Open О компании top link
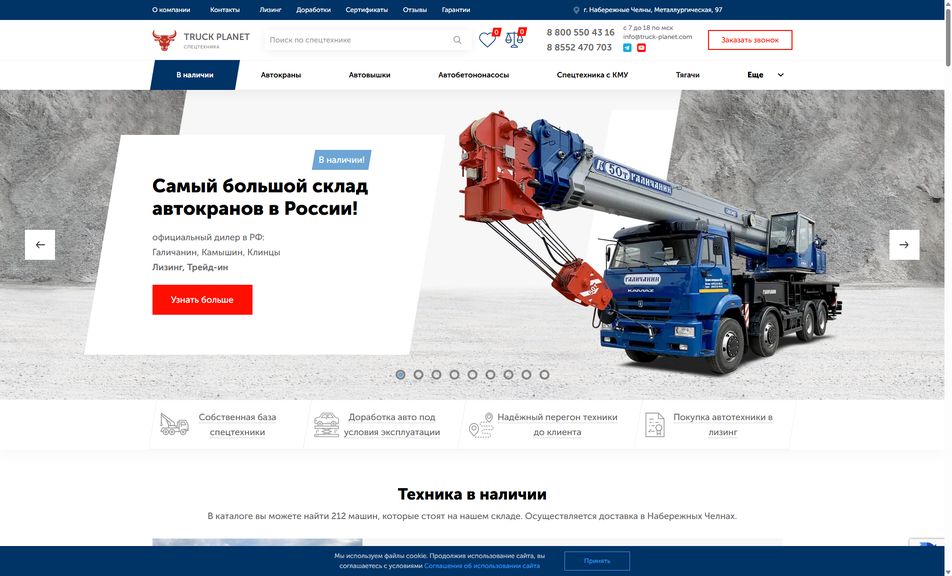Viewport: 952px width, 576px height. point(171,10)
